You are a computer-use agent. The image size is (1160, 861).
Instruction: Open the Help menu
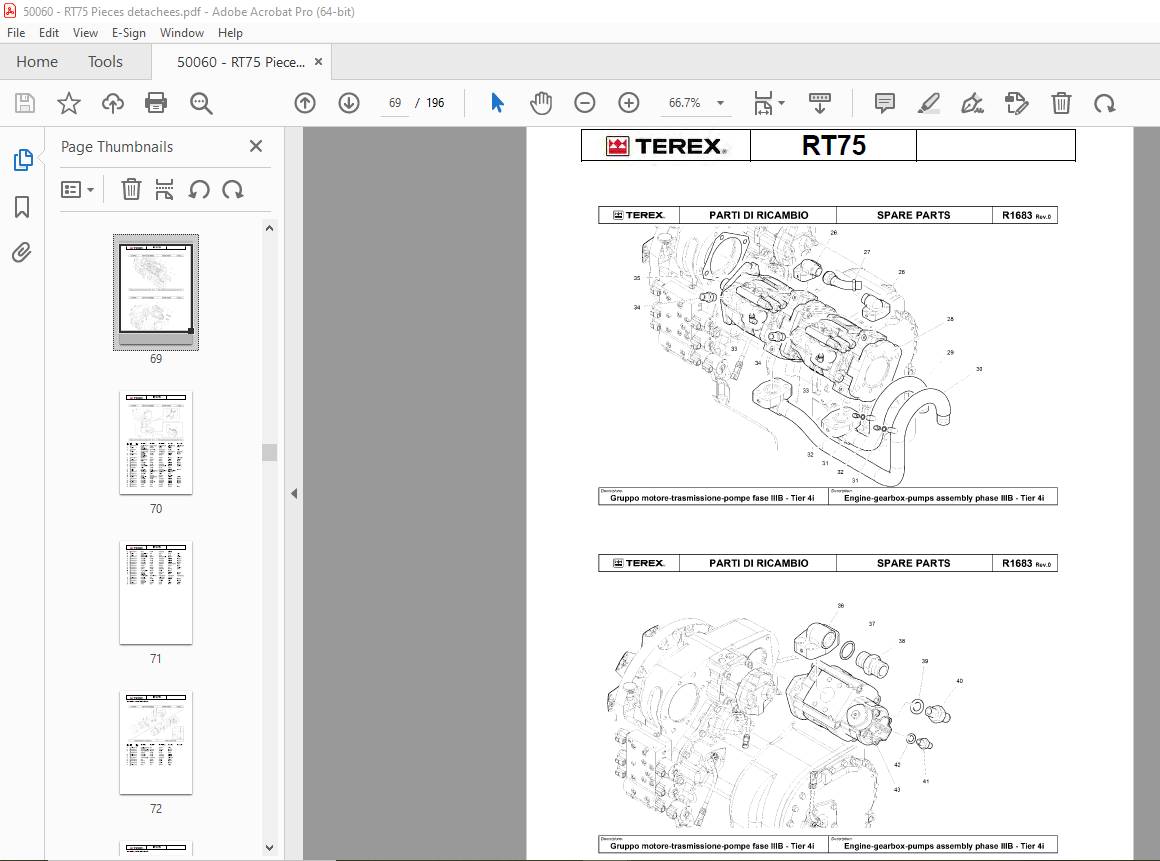click(230, 33)
